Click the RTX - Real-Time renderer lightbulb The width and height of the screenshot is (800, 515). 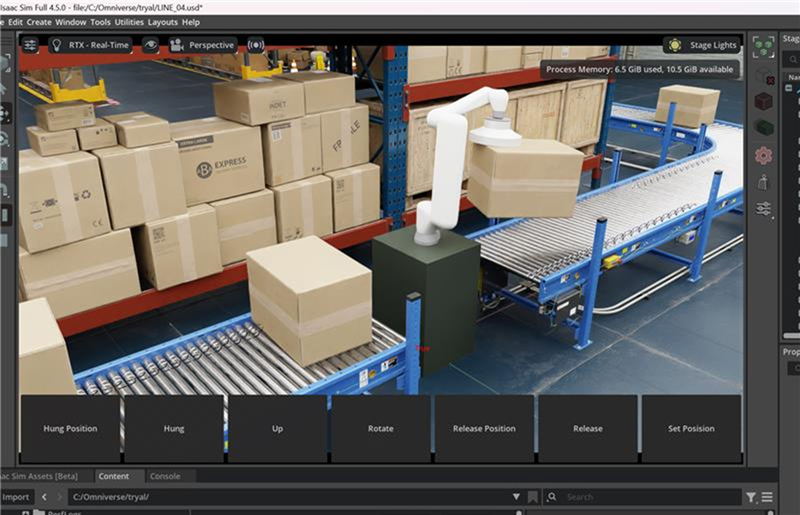[x=59, y=45]
